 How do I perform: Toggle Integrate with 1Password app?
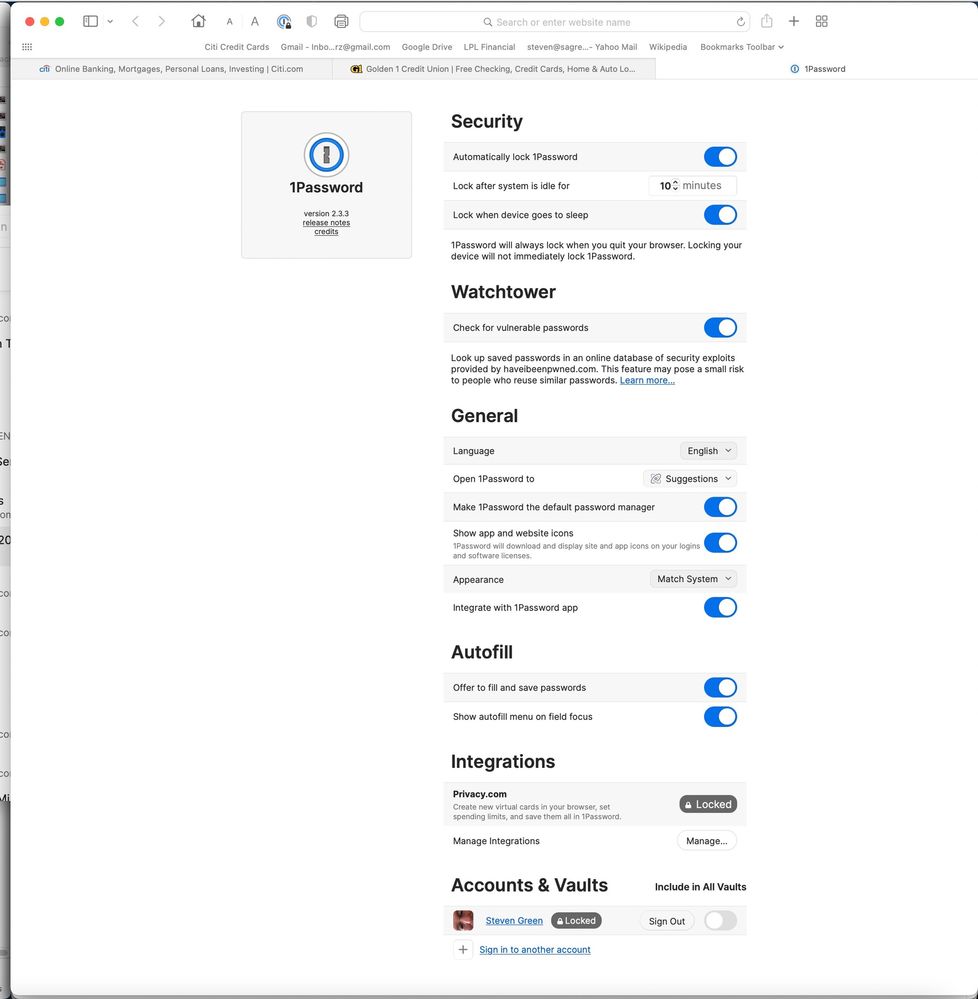tap(720, 607)
